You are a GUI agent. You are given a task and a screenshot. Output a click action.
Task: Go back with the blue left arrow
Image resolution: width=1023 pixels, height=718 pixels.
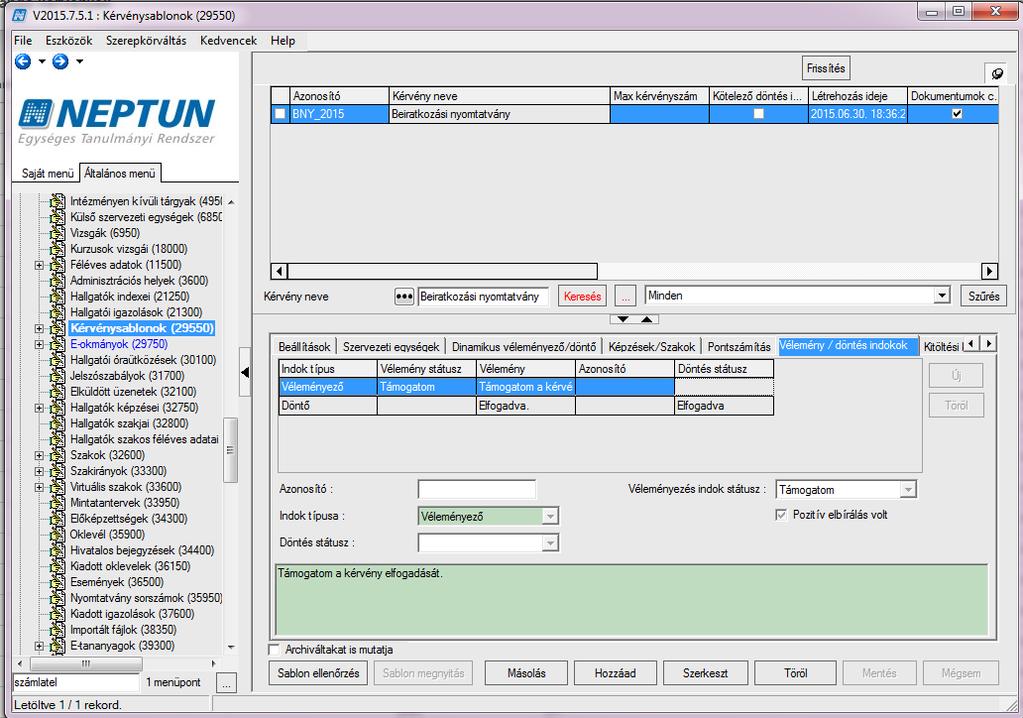[x=23, y=61]
